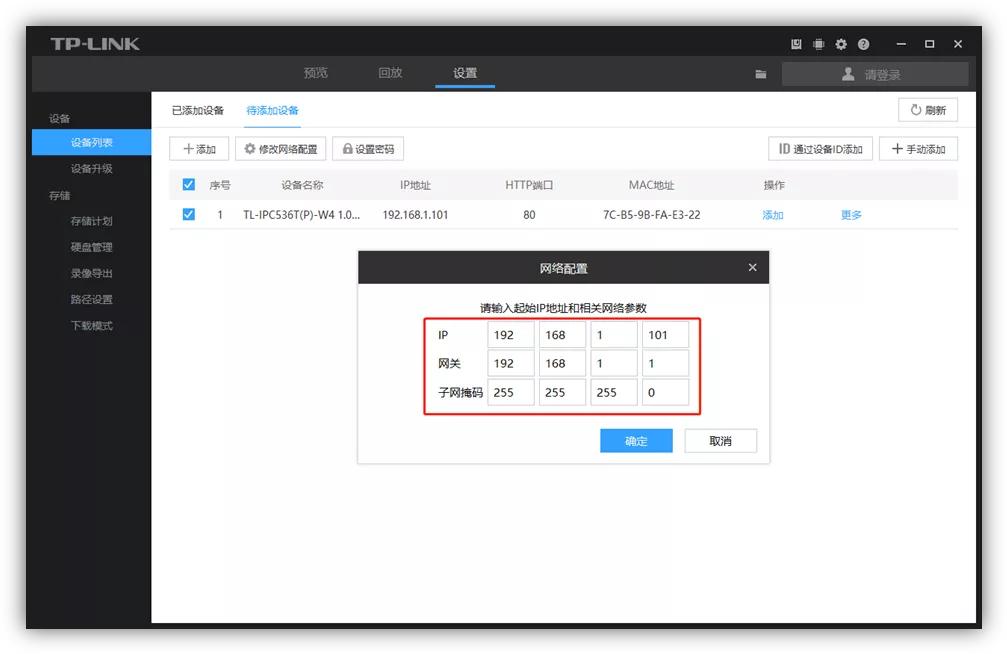1007x654 pixels.
Task: Click the user login icon labeled 请登录
Action: (848, 73)
